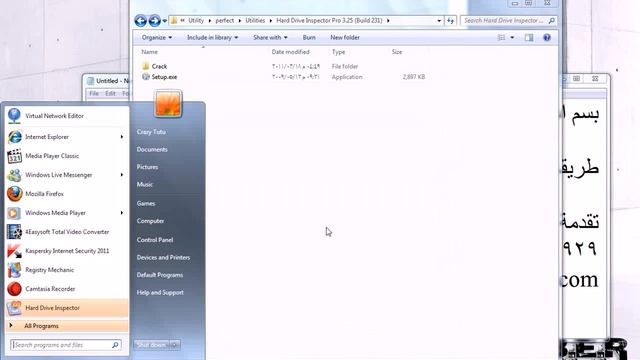Open the Organize dropdown menu
The width and height of the screenshot is (640, 360).
(157, 38)
